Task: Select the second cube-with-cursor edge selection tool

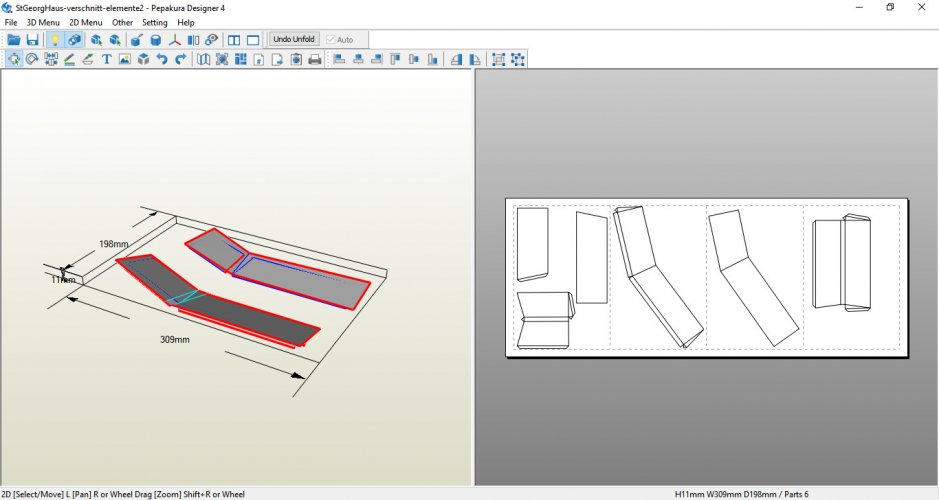Action: tap(115, 40)
